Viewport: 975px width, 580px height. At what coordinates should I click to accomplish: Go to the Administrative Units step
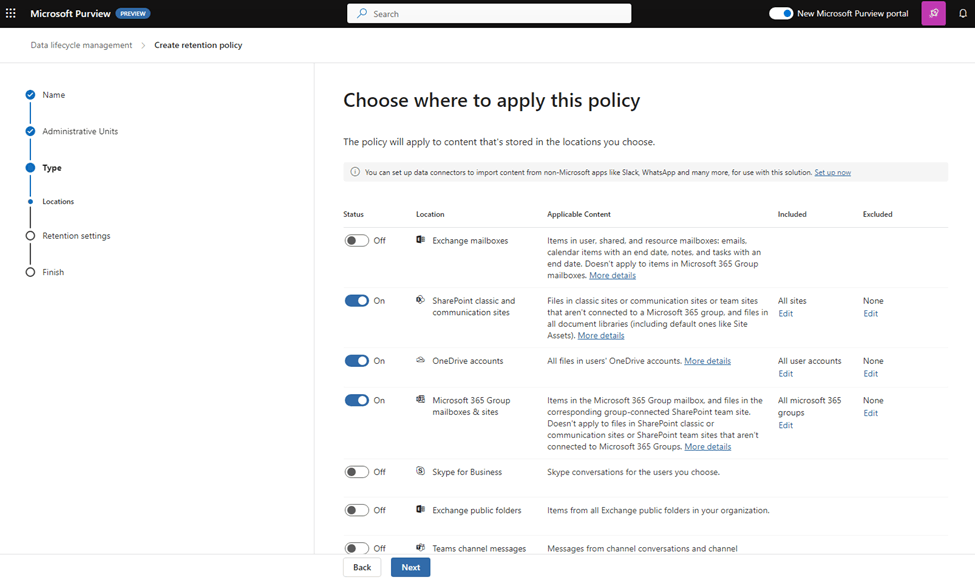[x=80, y=131]
